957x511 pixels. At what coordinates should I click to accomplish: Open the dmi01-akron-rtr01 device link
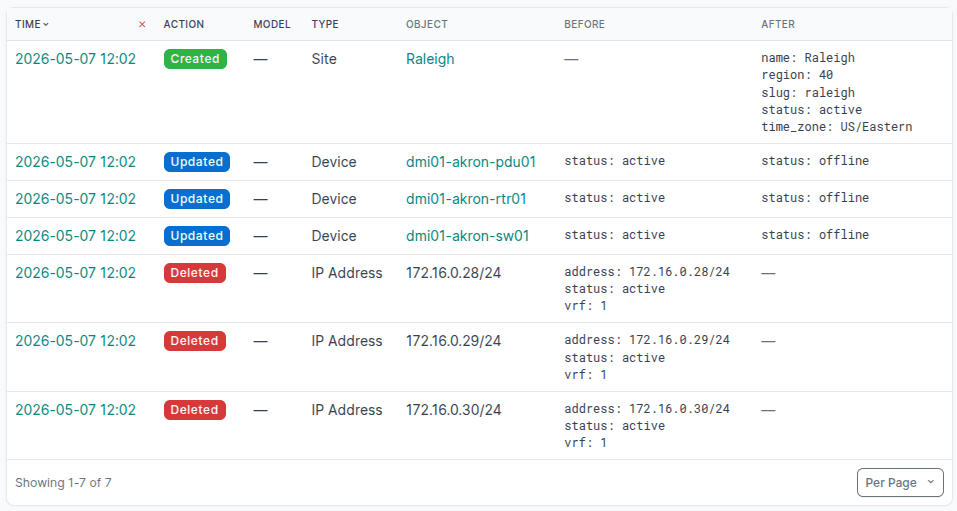(x=466, y=199)
